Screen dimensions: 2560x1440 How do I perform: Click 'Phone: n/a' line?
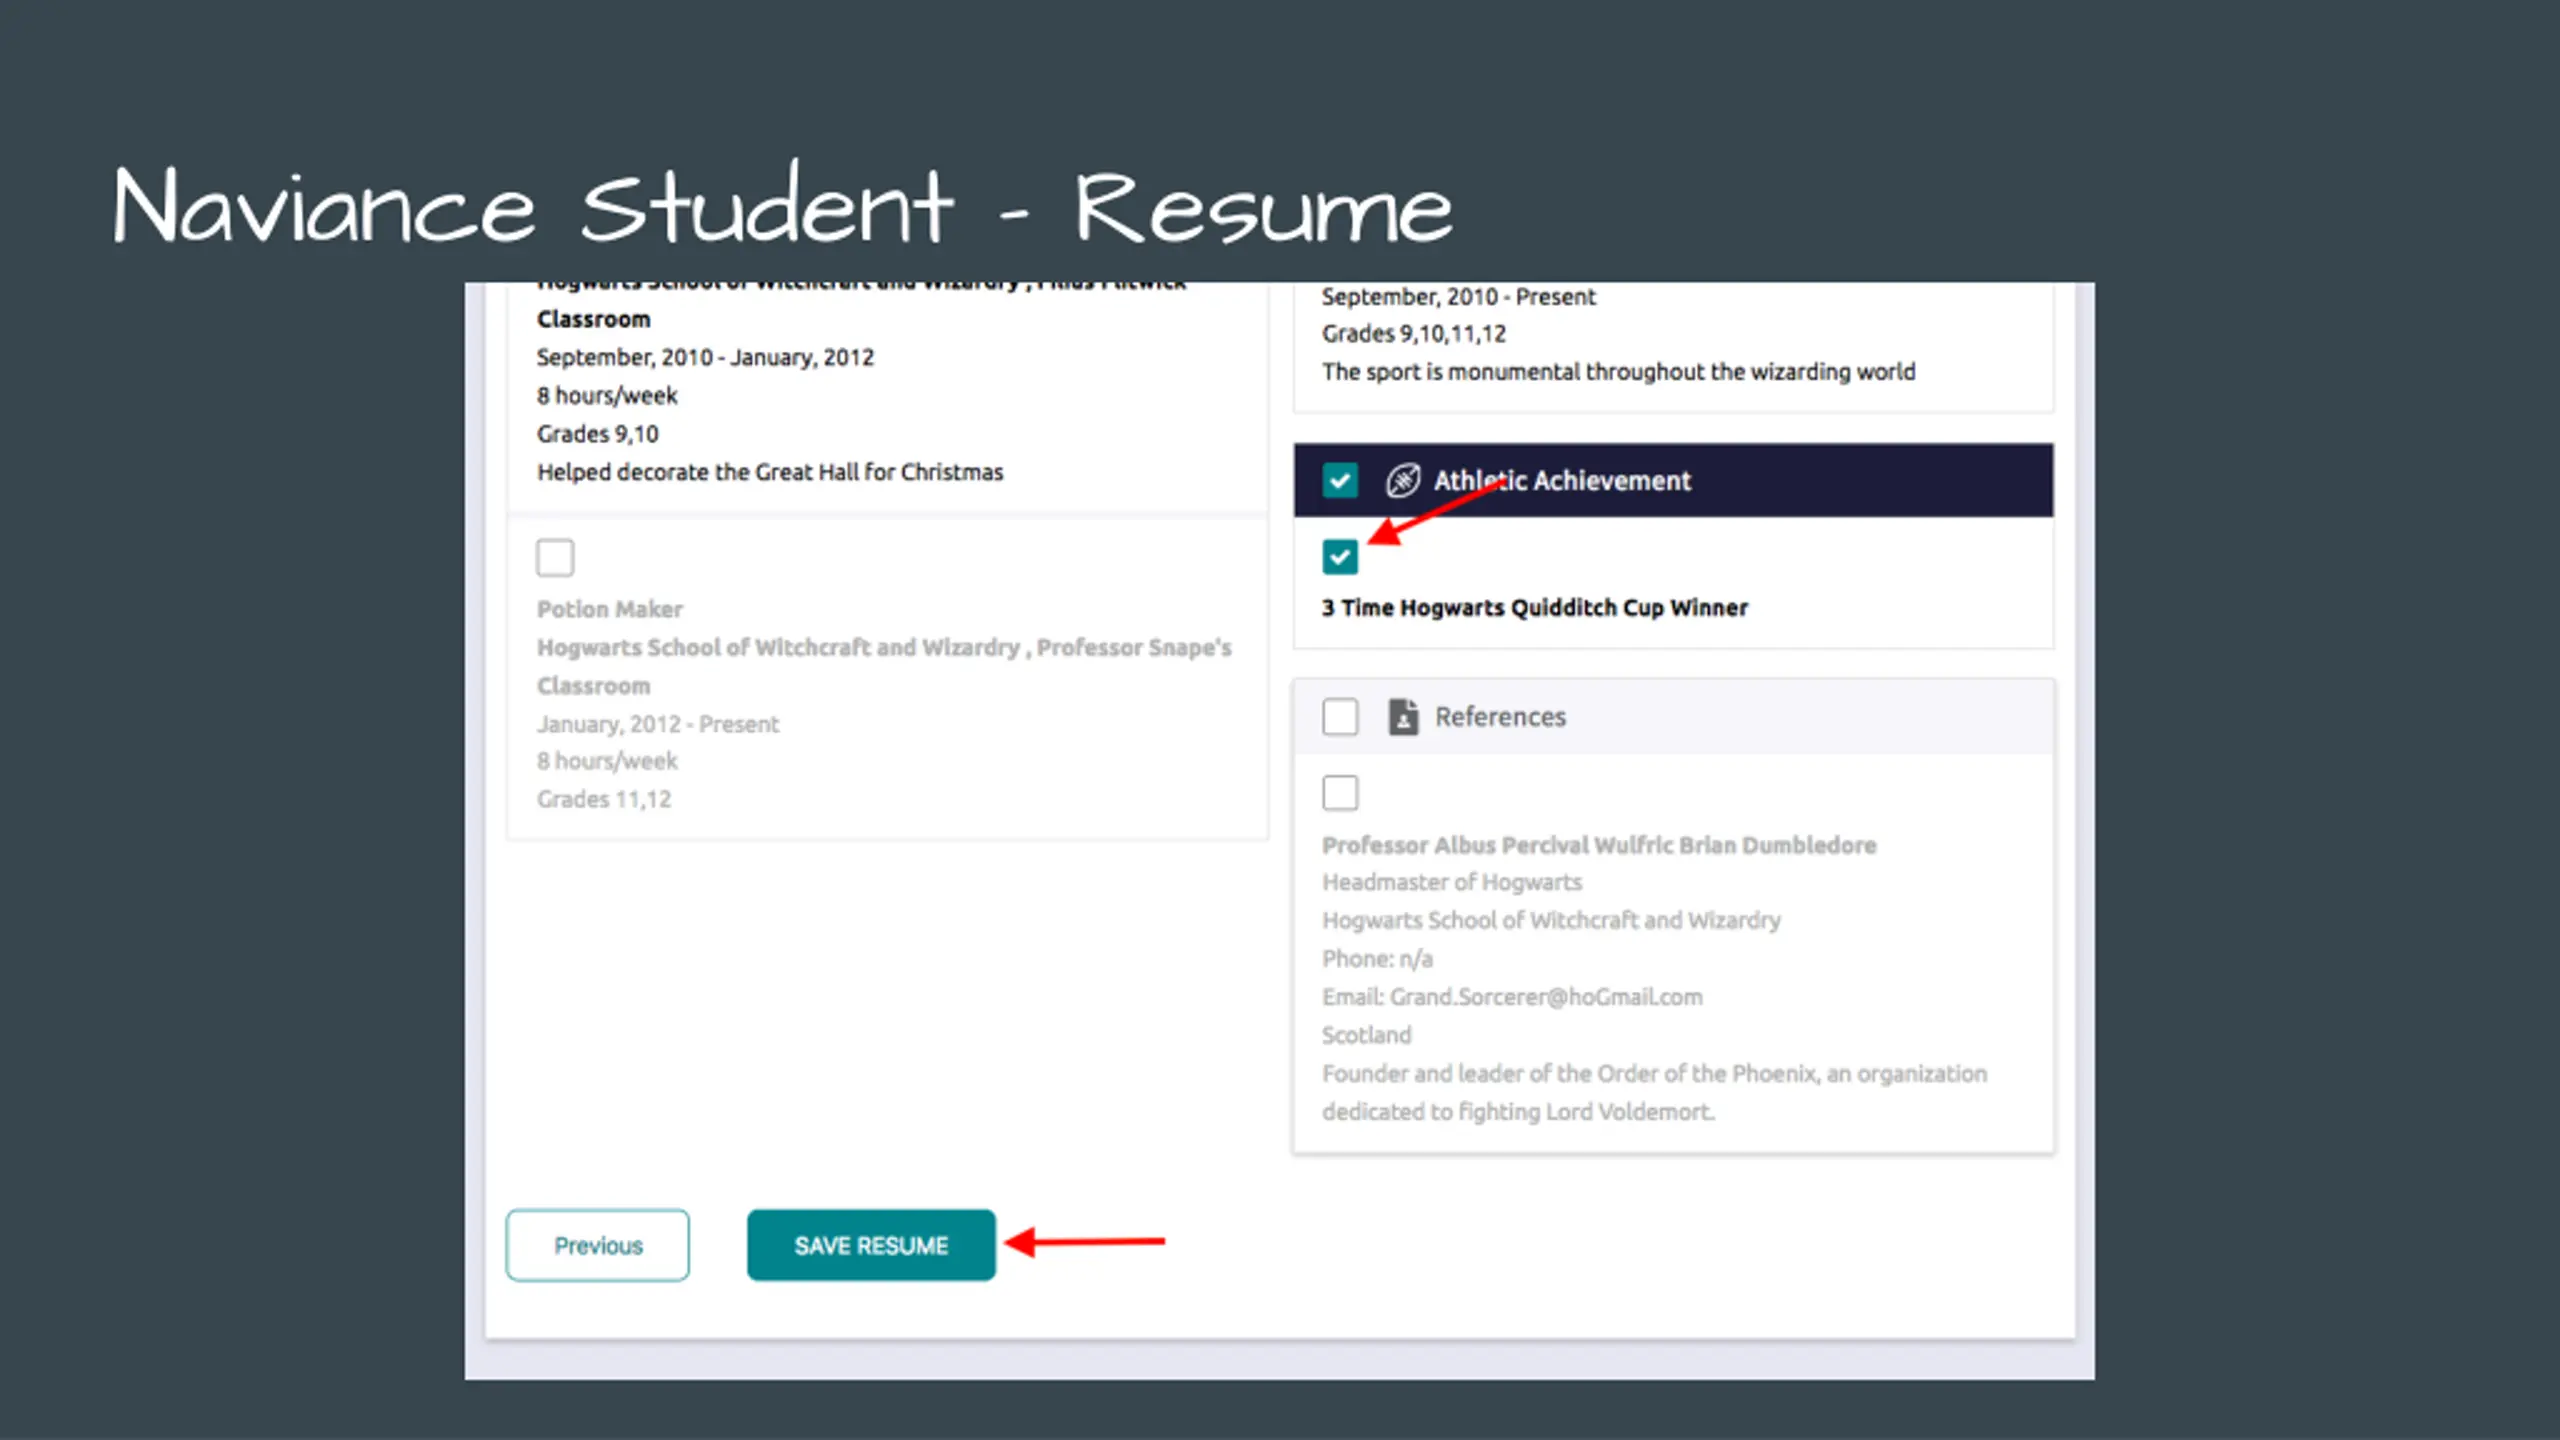(1377, 959)
